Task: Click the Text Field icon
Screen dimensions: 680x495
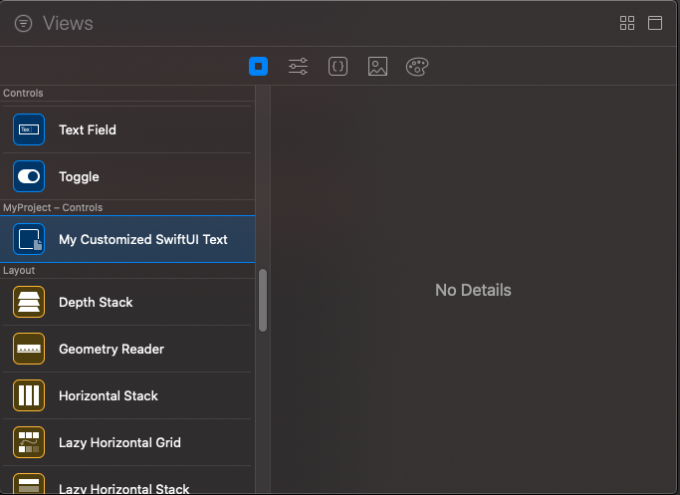Action: tap(29, 130)
